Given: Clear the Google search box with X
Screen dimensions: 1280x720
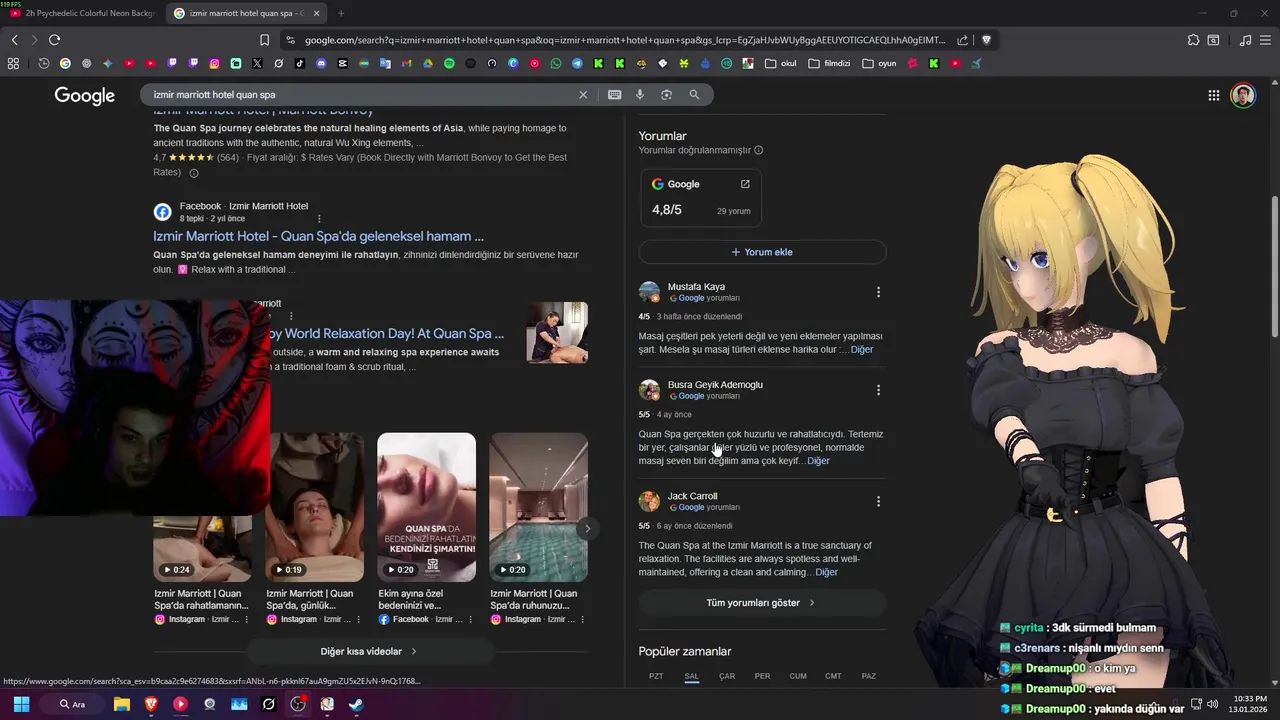Looking at the screenshot, I should pyautogui.click(x=583, y=95).
